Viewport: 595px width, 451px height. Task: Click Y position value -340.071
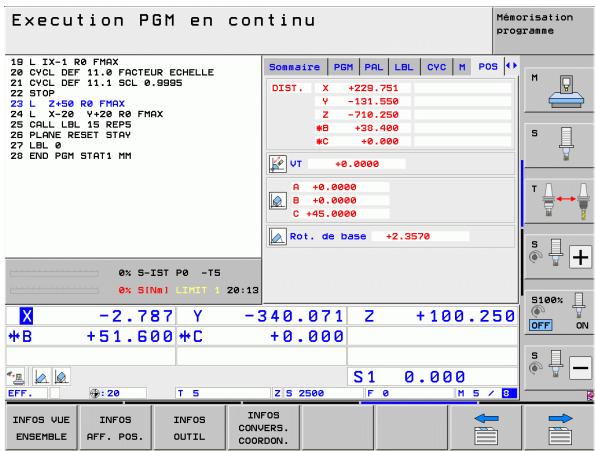[293, 316]
